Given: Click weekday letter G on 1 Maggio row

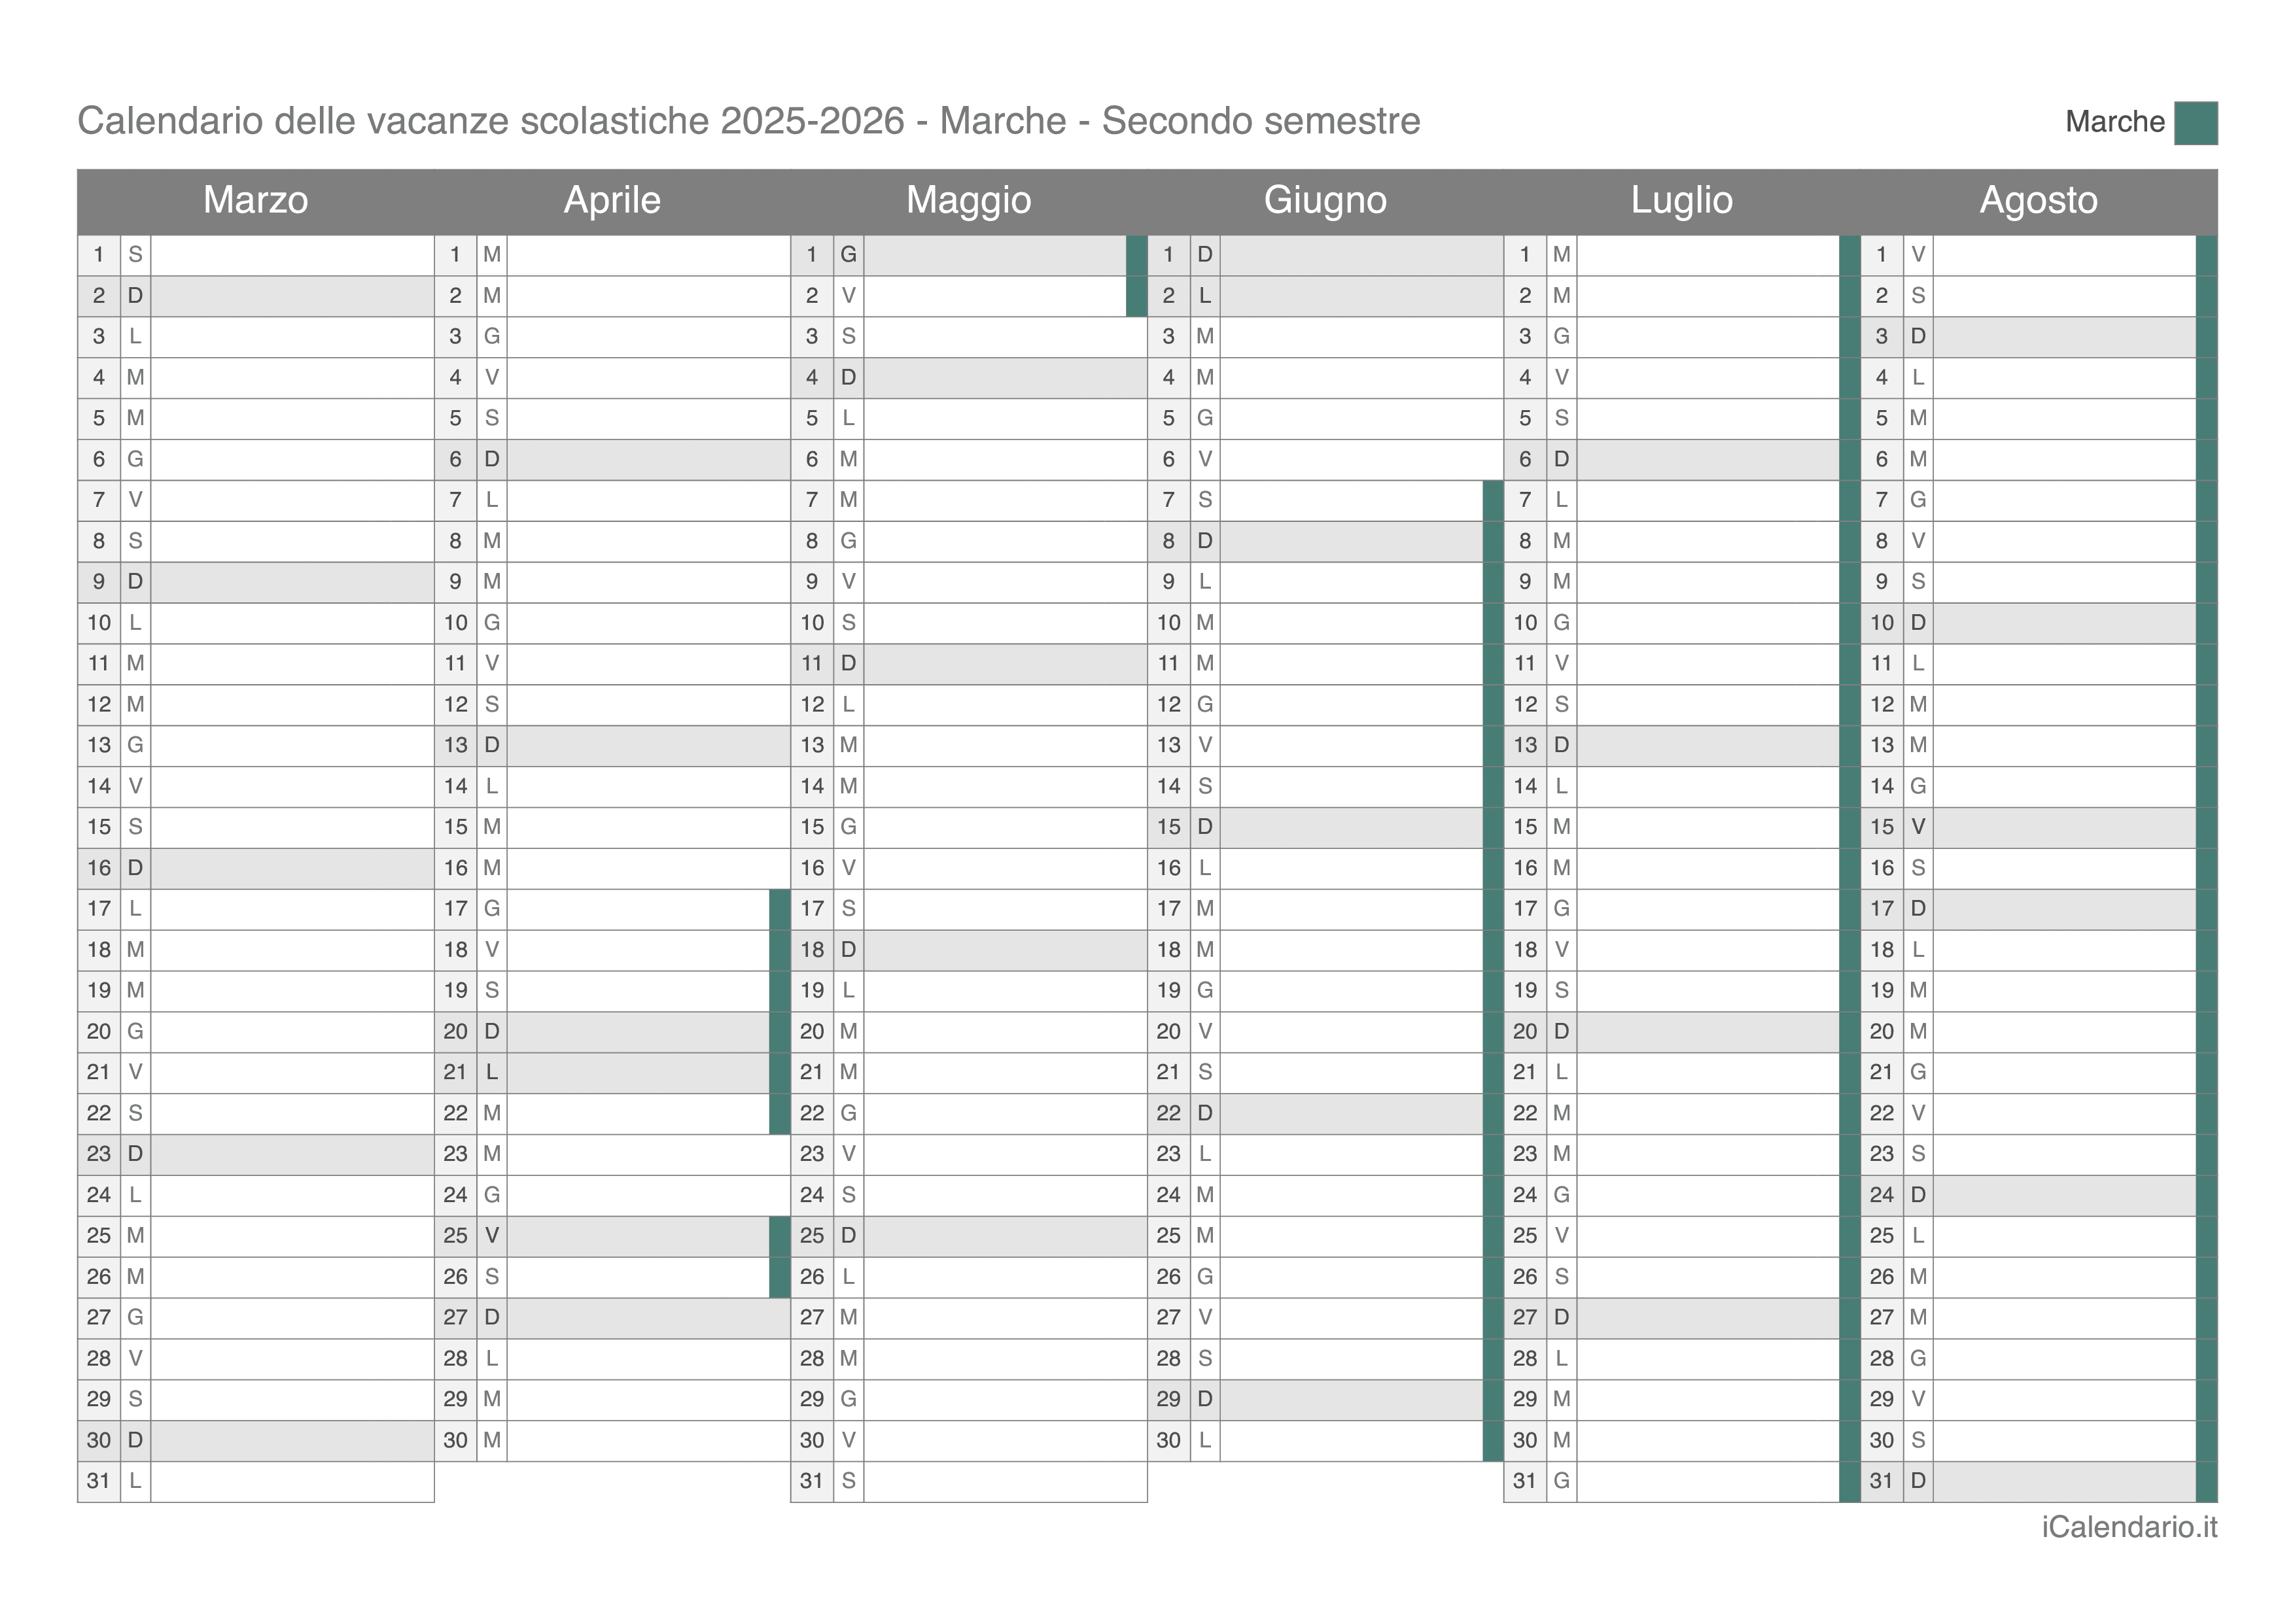Looking at the screenshot, I should (848, 255).
